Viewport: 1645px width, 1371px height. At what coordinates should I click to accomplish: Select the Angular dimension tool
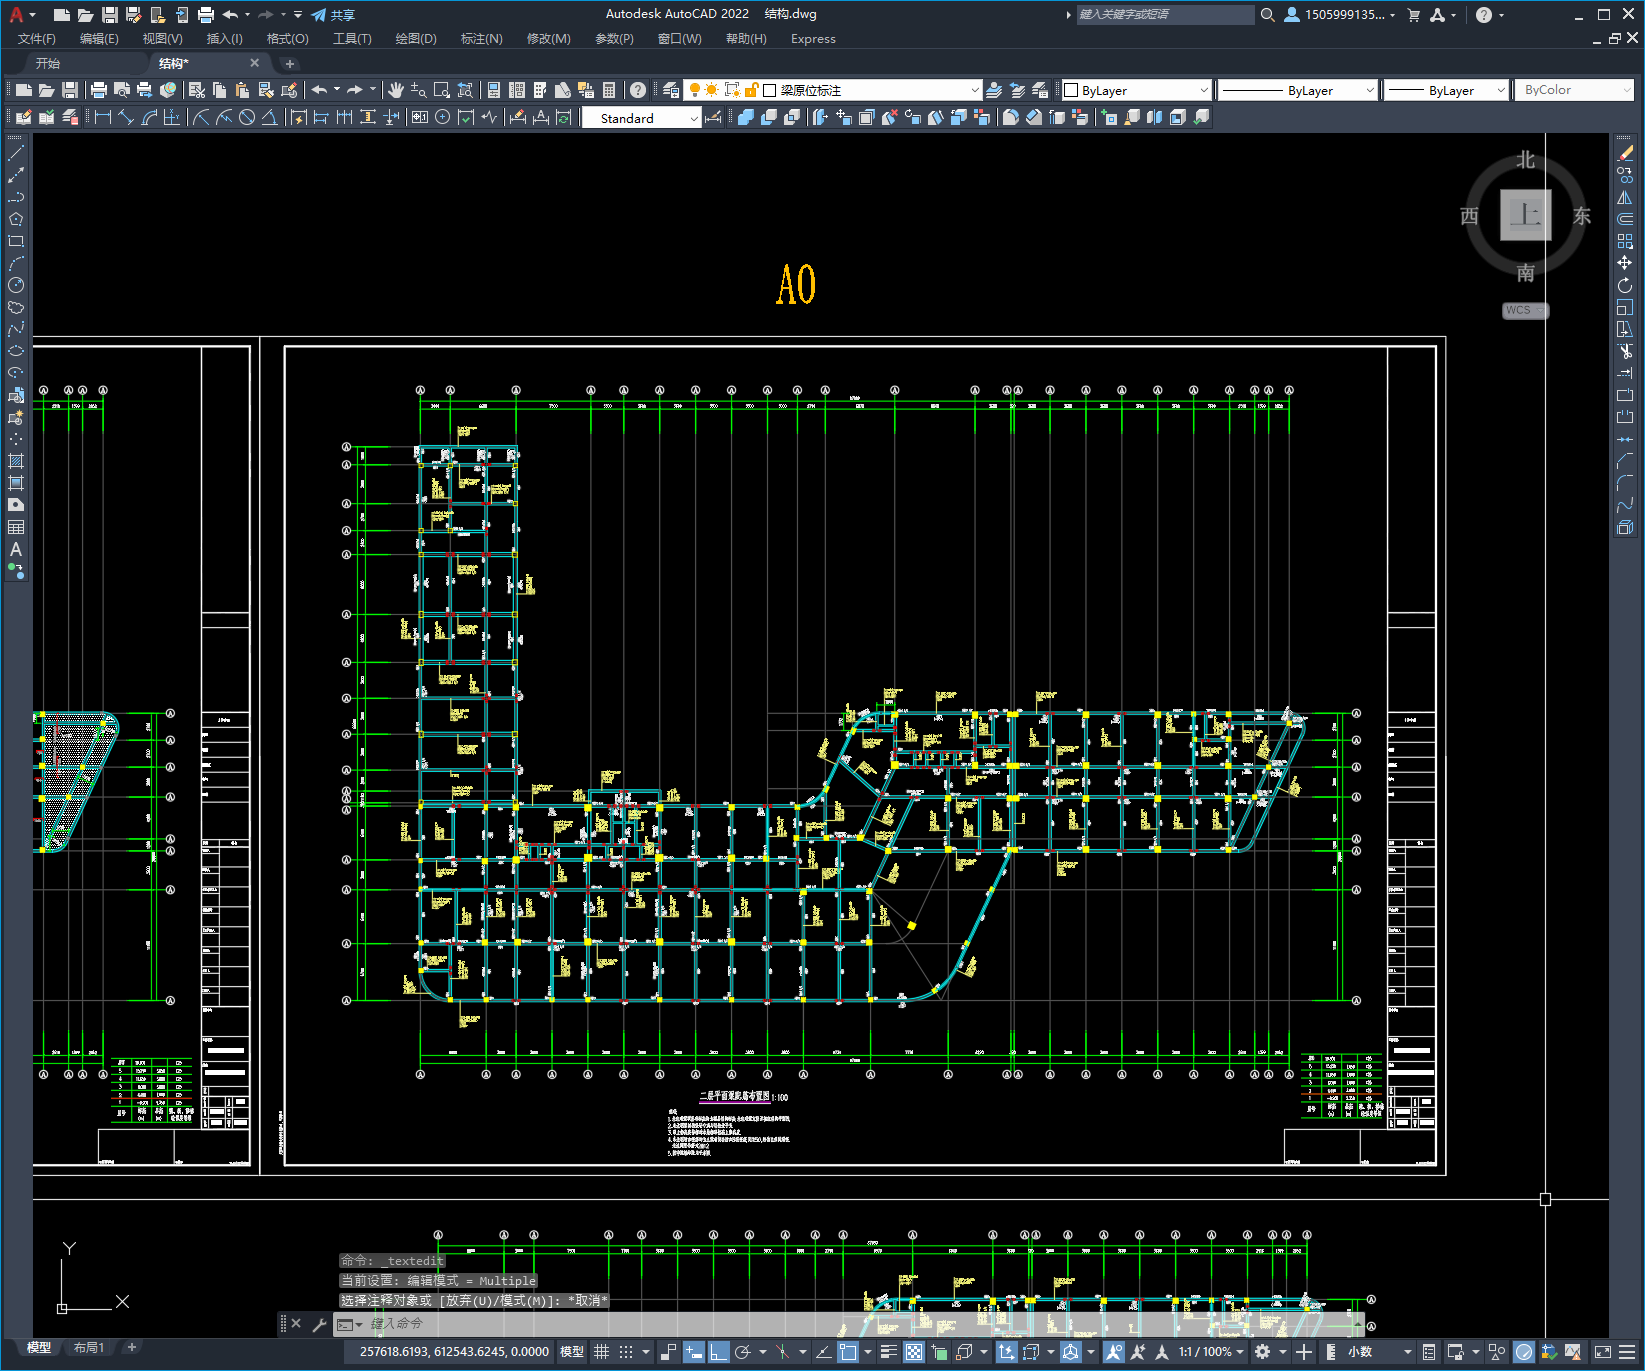pos(270,117)
